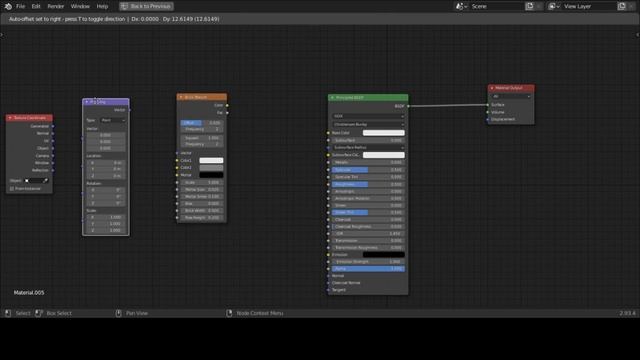The height and width of the screenshot is (360, 640).
Task: Click the Back to Previous button
Action: 146,6
